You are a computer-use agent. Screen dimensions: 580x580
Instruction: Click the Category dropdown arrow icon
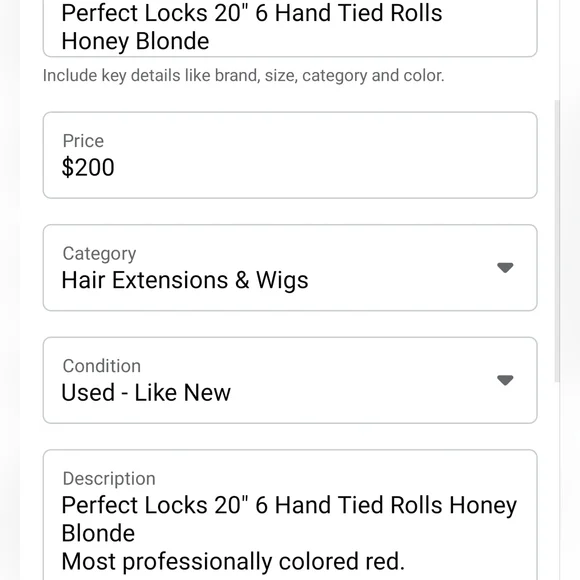[505, 267]
